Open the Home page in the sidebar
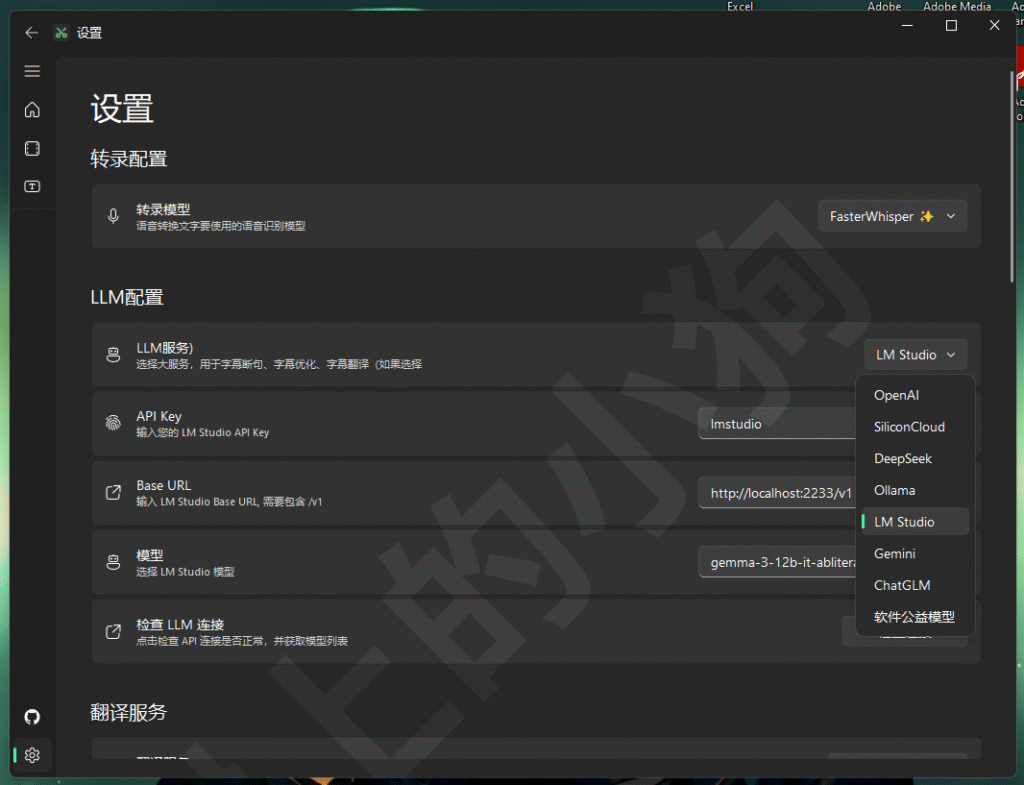 [x=32, y=110]
